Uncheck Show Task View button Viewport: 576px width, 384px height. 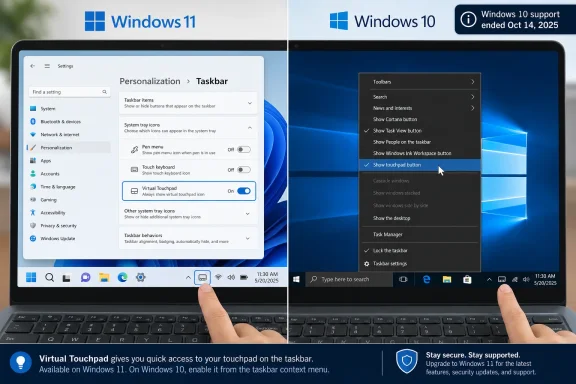(420, 130)
